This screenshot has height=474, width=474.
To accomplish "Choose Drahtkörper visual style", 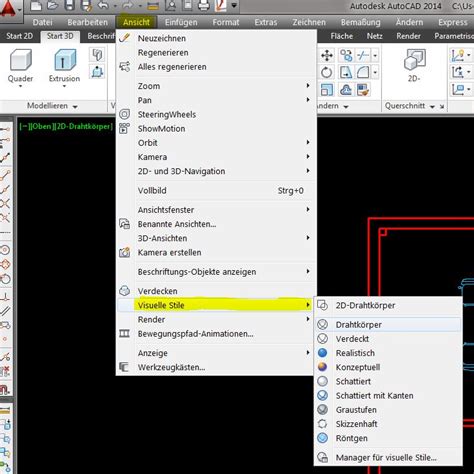I will (388, 324).
